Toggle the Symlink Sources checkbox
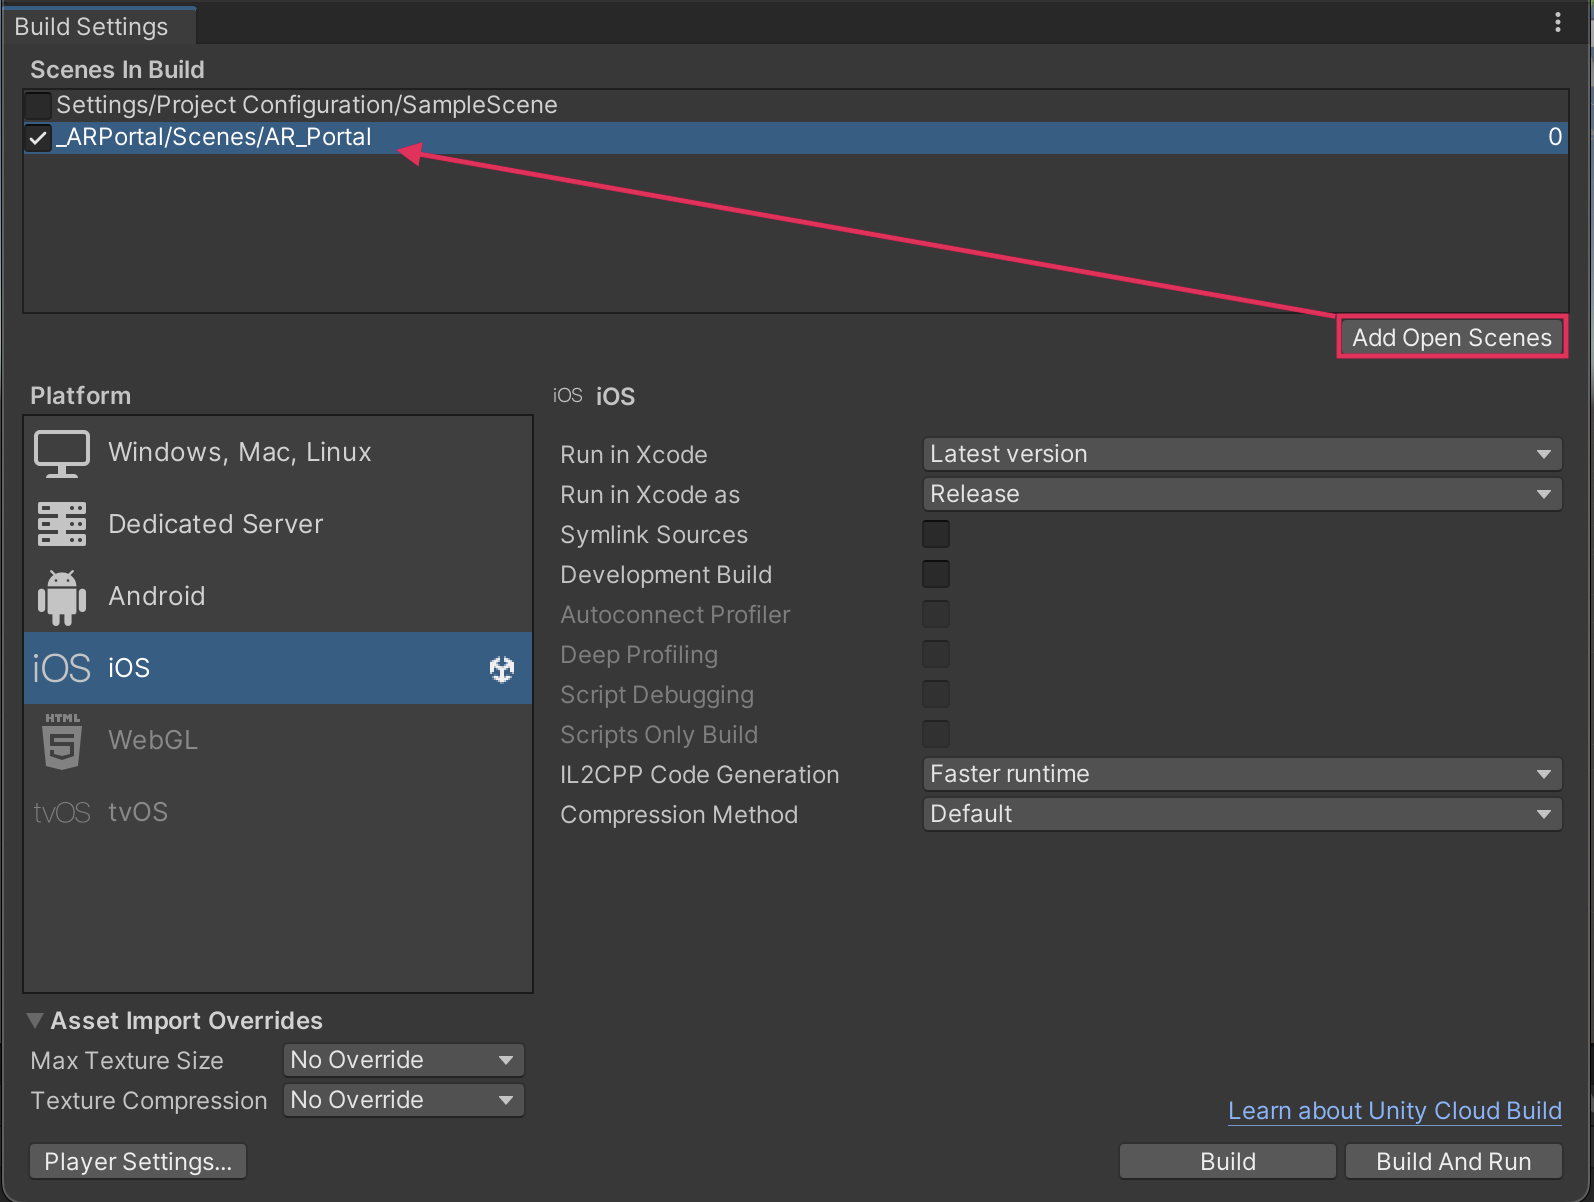The image size is (1594, 1202). pos(936,535)
